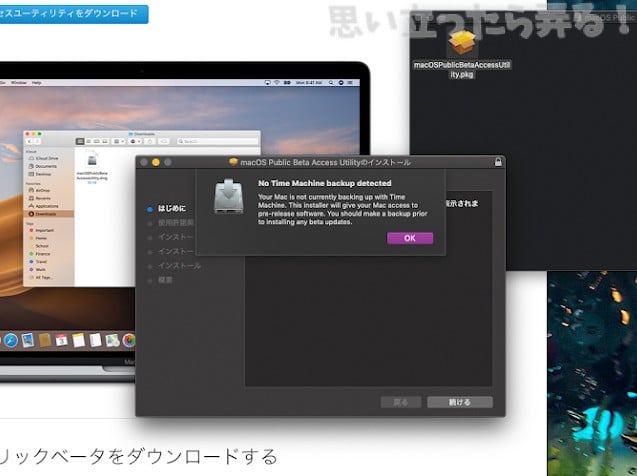The height and width of the screenshot is (476, 637).
Task: Click the blue ダウンロード button at top
Action: (x=73, y=13)
